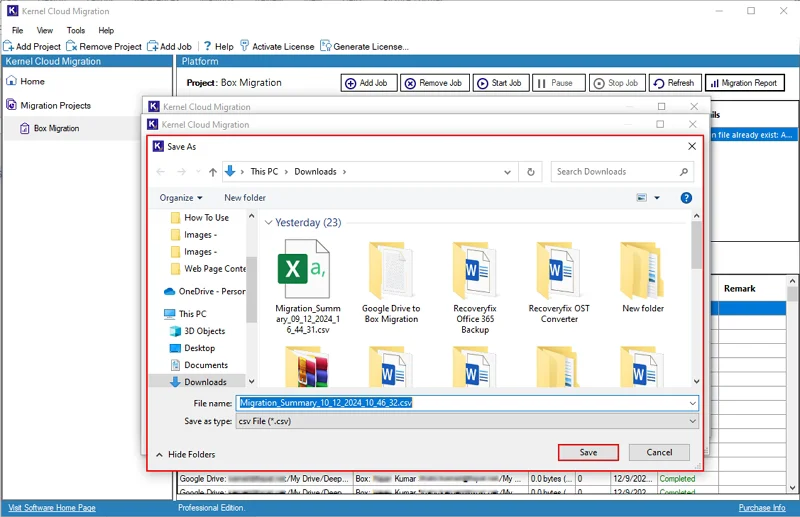Click the Save button
This screenshot has width=800, height=517.
(588, 452)
